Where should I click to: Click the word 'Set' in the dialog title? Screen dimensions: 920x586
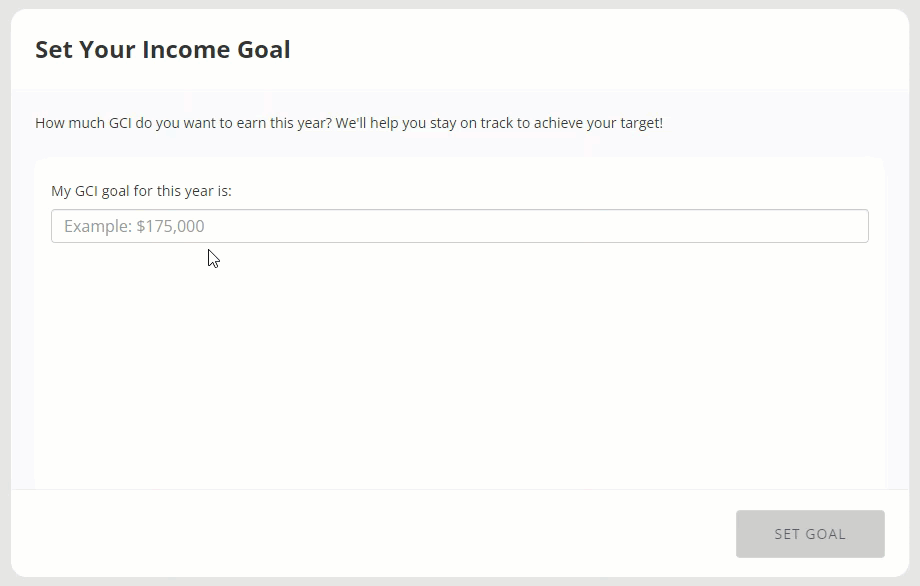(54, 50)
